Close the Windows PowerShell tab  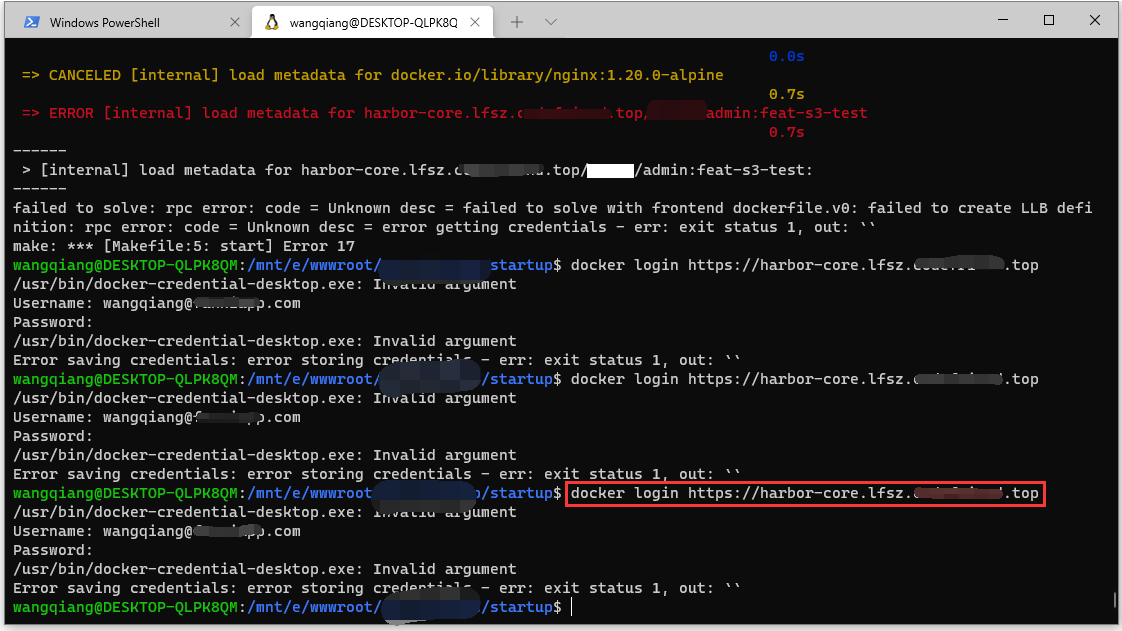[x=235, y=22]
